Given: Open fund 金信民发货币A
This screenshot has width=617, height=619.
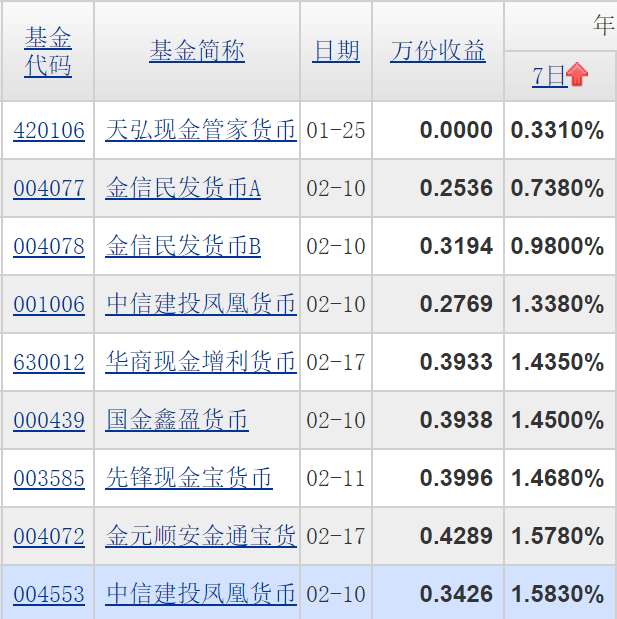Looking at the screenshot, I should tap(183, 188).
